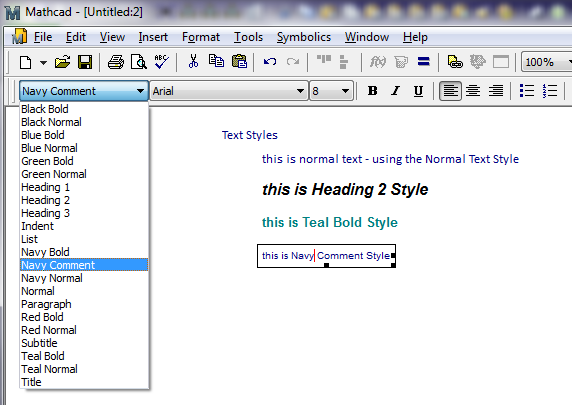Save the worksheet with the floppy icon
Screen dimensions: 572x405
(x=85, y=62)
